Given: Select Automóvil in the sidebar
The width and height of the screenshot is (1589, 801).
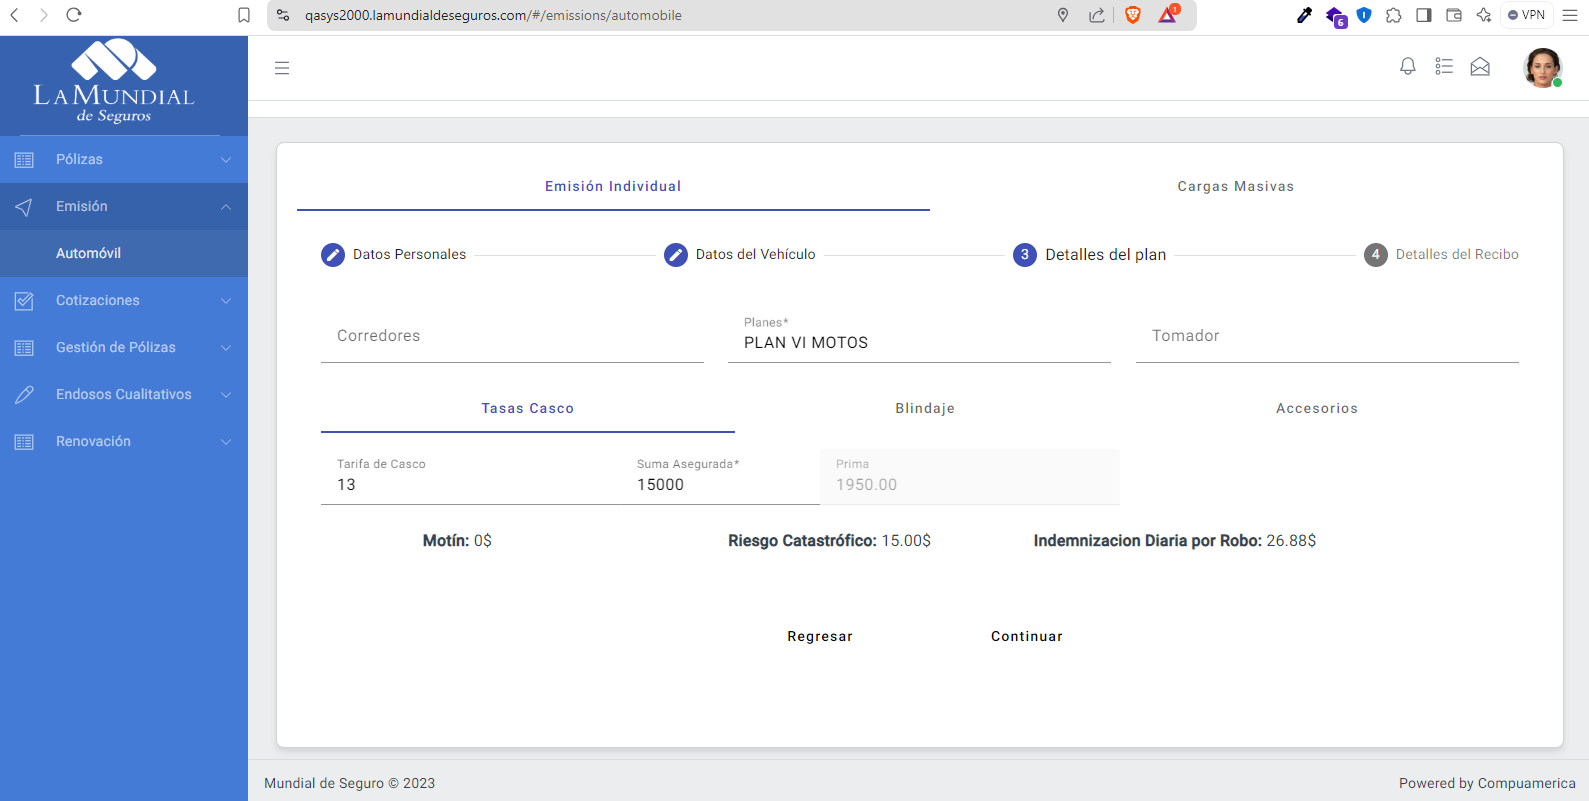Looking at the screenshot, I should (88, 254).
